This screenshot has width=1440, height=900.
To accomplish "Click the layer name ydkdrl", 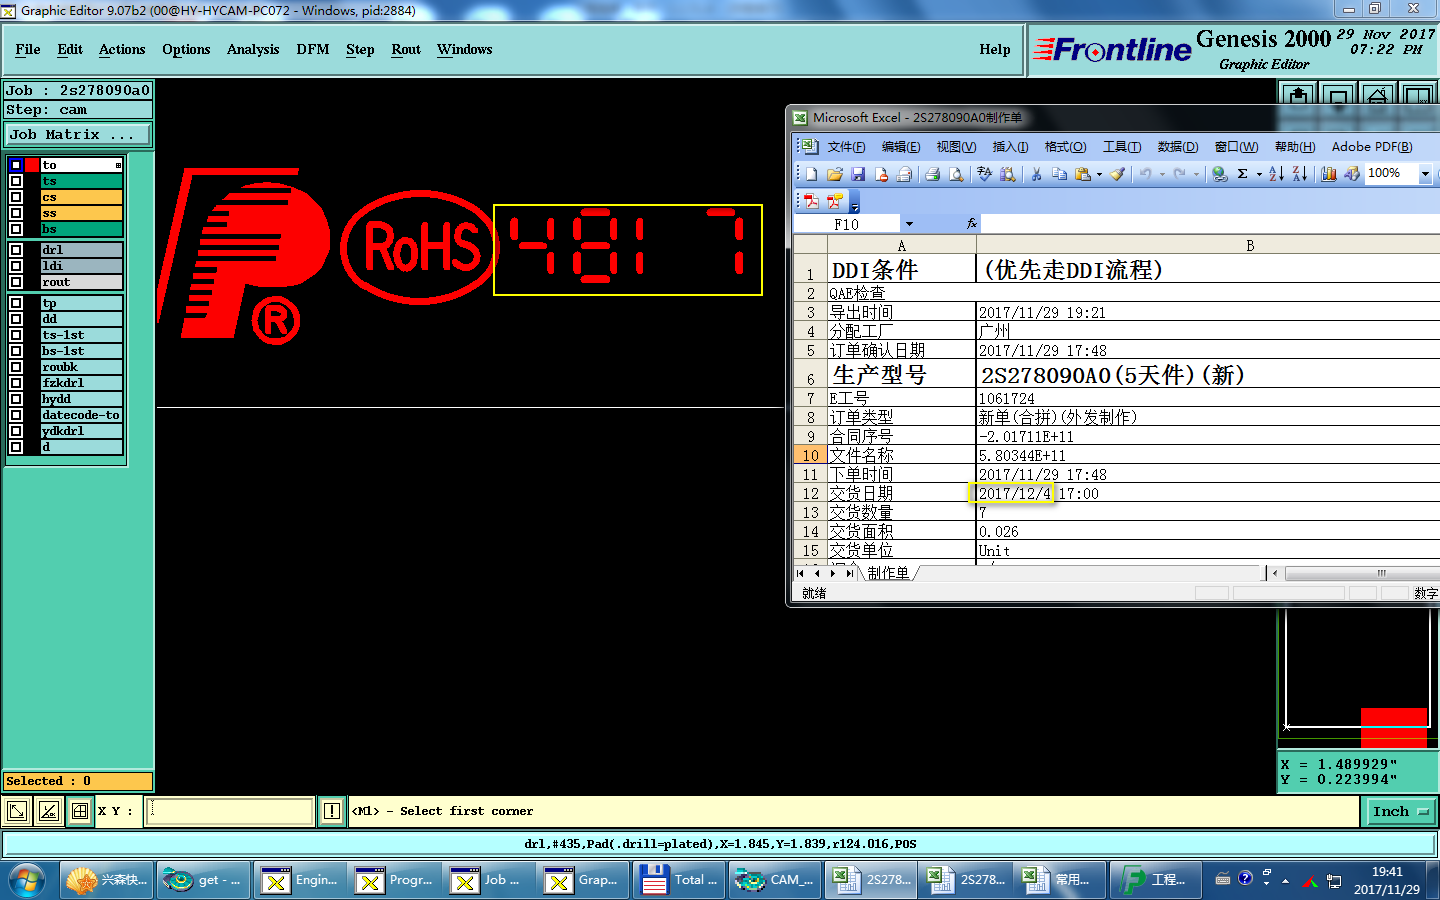I will tap(81, 431).
